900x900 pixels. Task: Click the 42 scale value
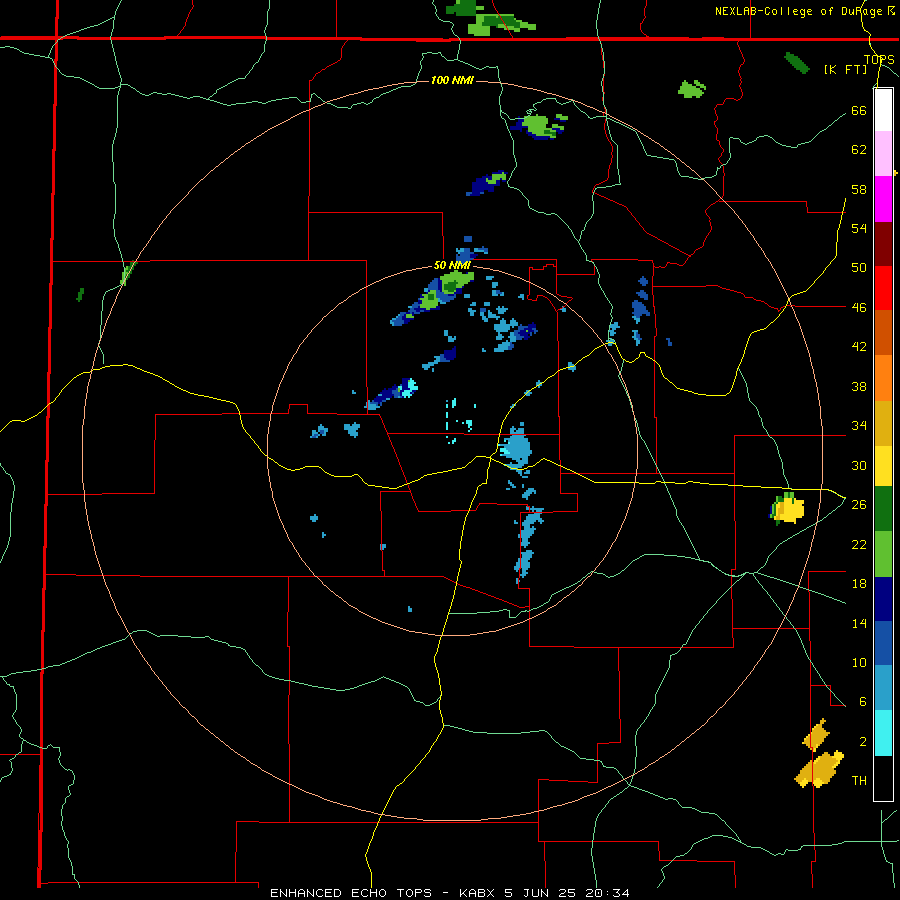click(859, 347)
